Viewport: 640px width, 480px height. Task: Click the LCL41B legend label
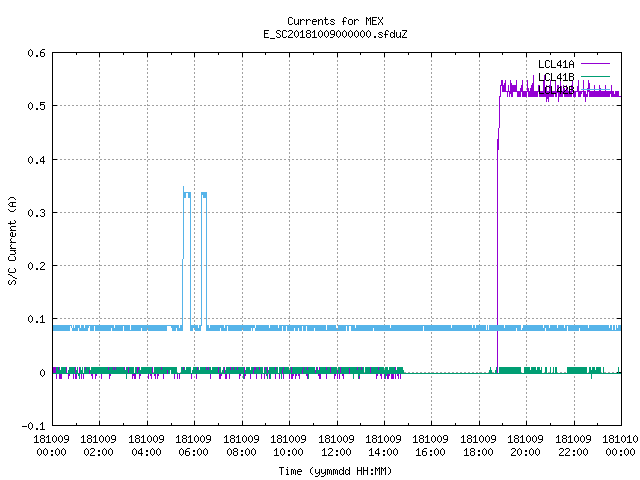pos(556,77)
